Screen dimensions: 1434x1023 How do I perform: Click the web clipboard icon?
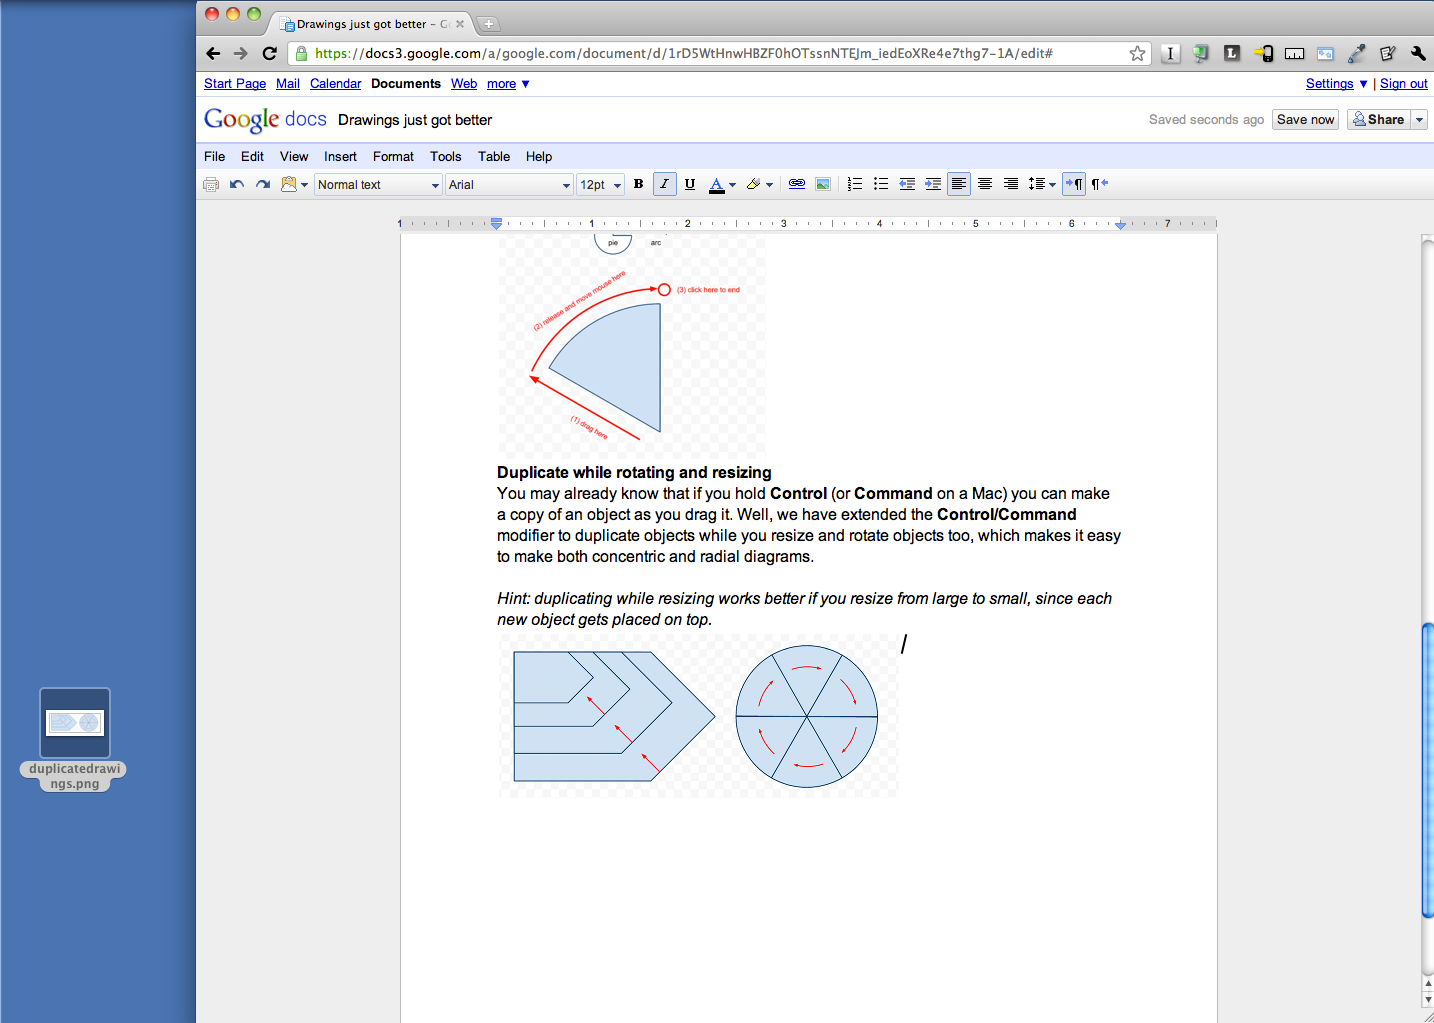pyautogui.click(x=289, y=184)
